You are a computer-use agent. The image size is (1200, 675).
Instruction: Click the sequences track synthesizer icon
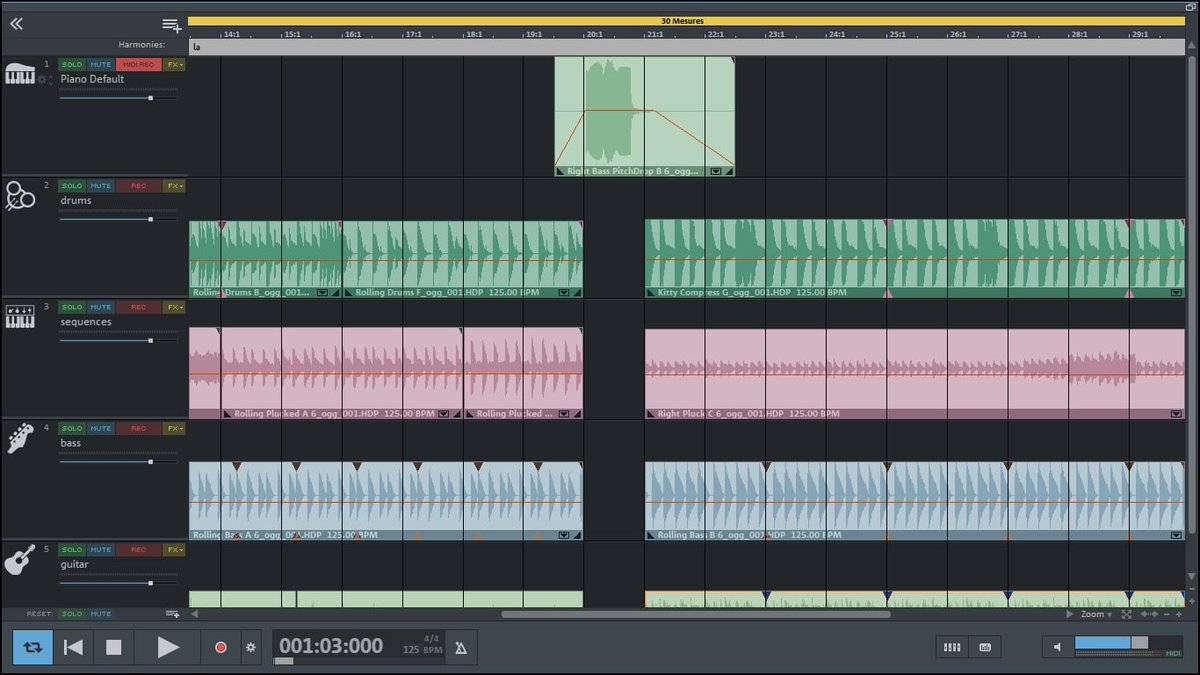coord(20,317)
